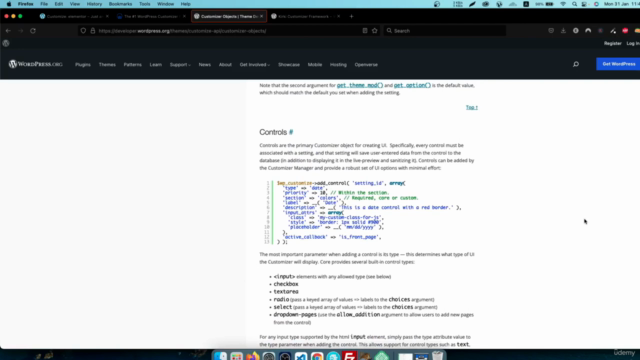Open Firefox from the dock

pyautogui.click(x=253, y=356)
